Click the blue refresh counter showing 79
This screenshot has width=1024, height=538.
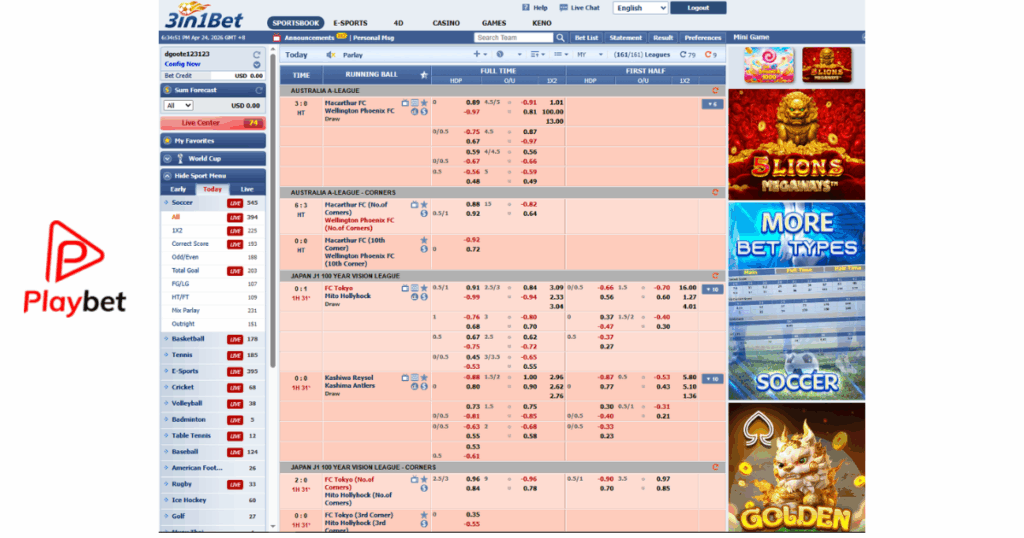click(688, 55)
